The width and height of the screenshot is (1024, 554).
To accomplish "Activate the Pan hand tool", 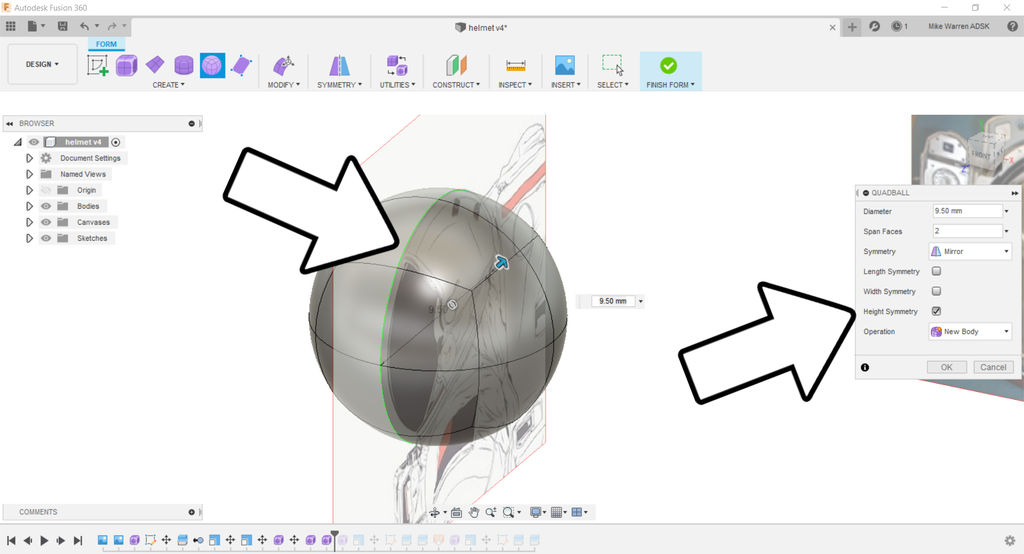I will coord(473,513).
